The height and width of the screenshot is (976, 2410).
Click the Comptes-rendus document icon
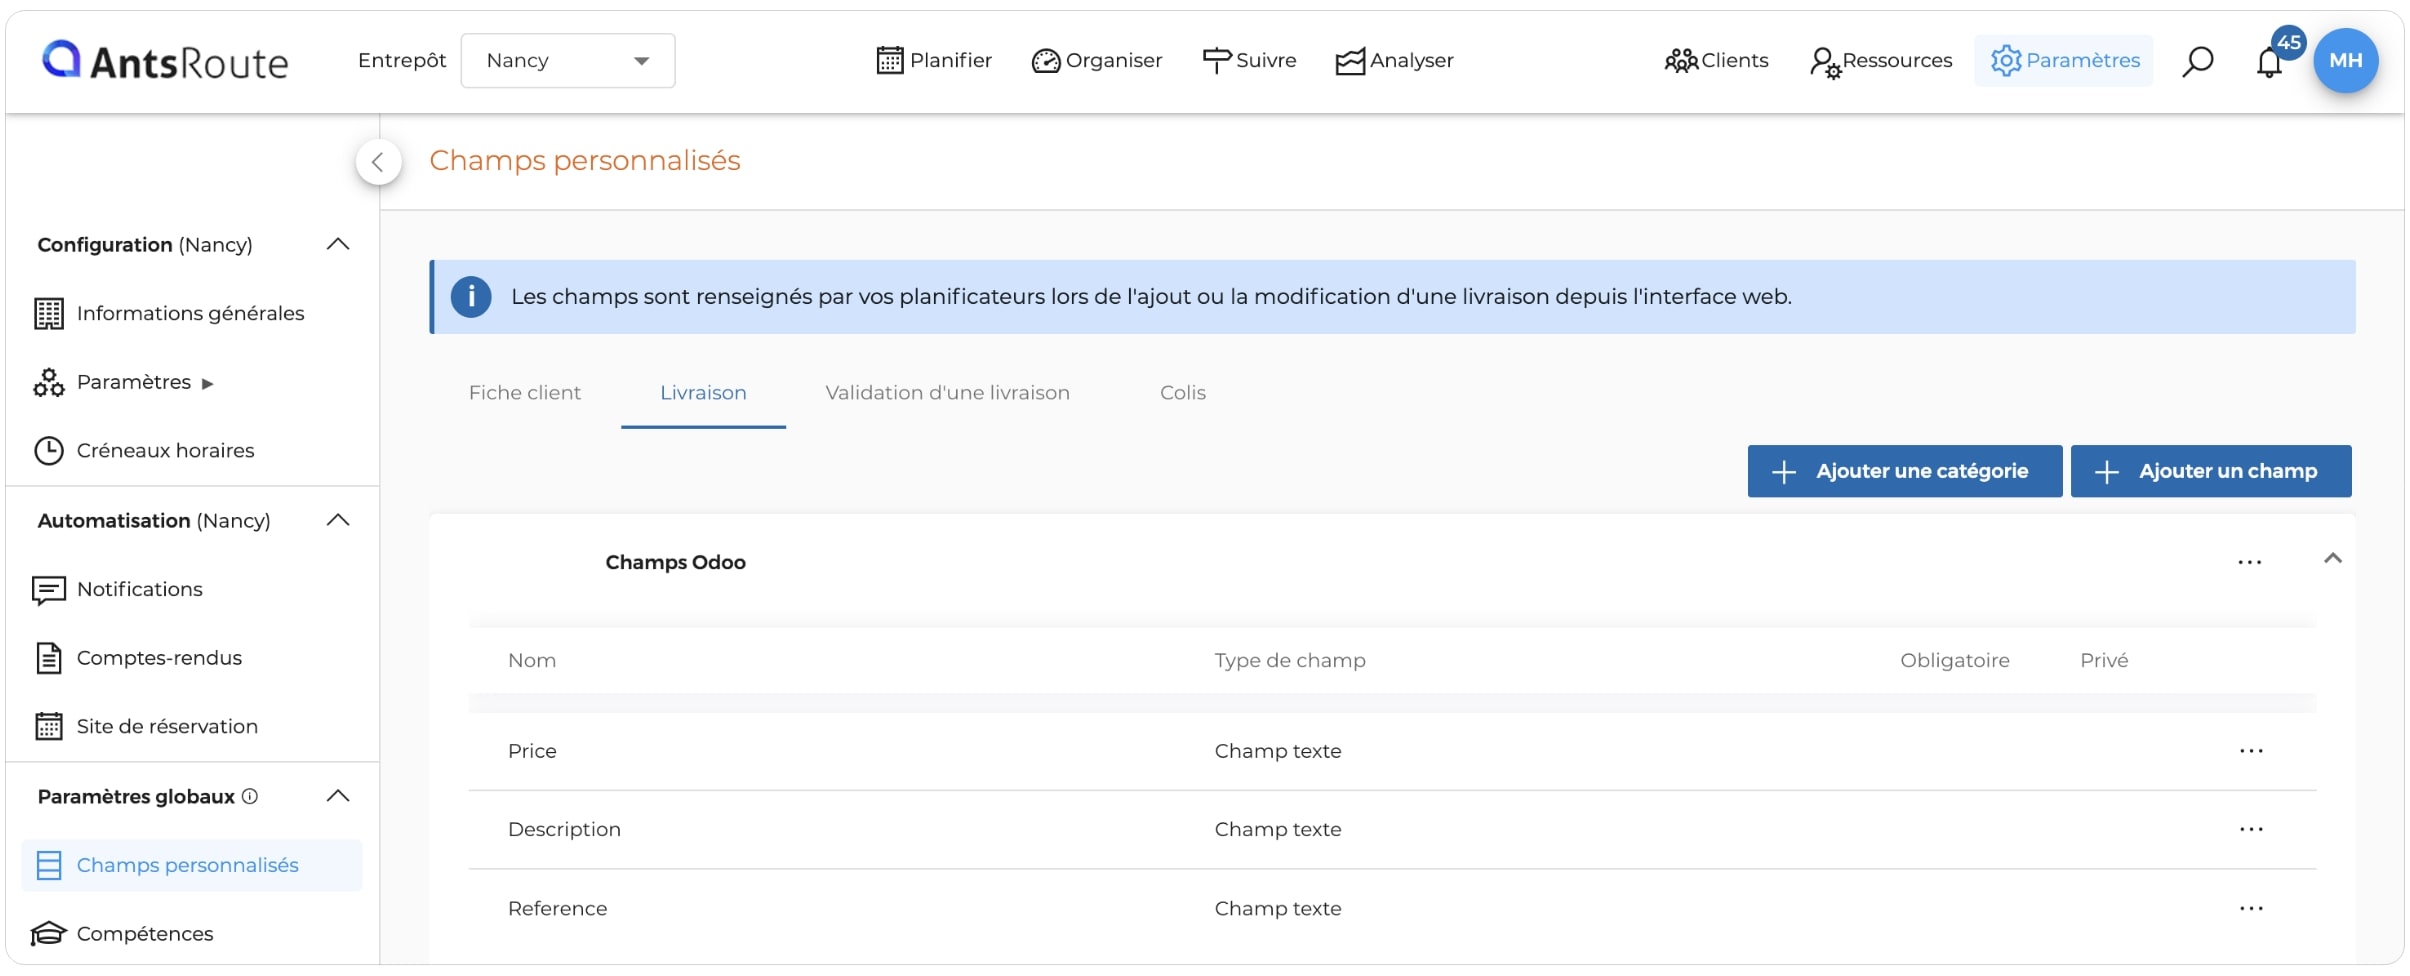pos(49,658)
